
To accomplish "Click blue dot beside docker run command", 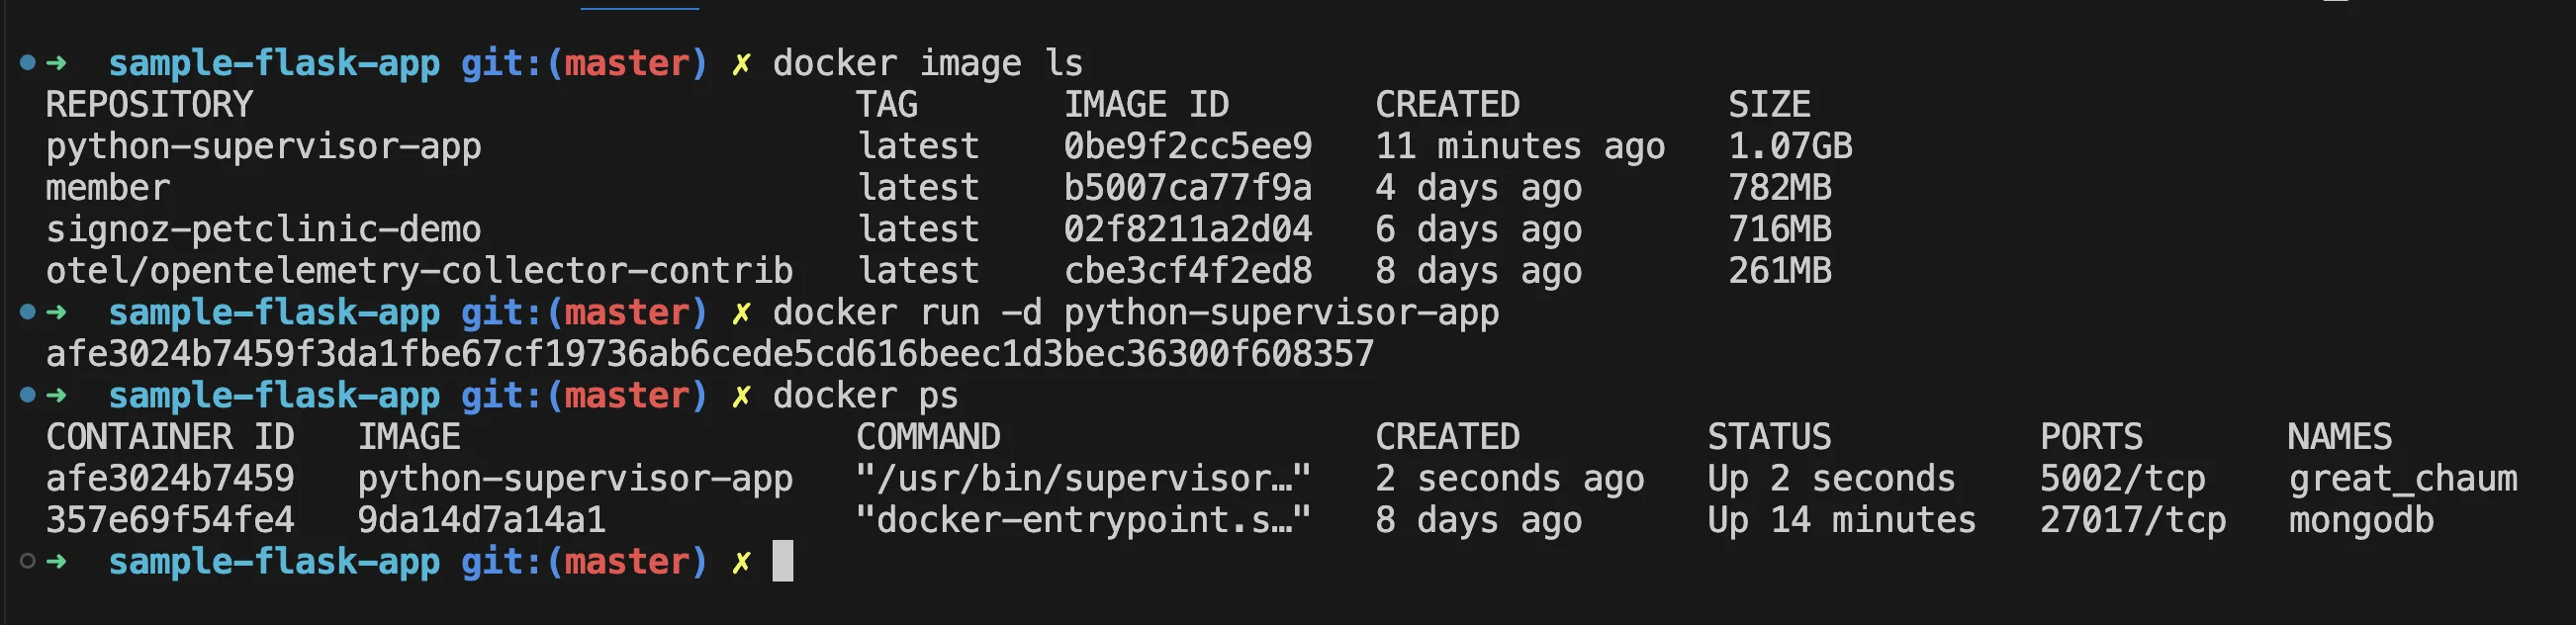I will pos(28,312).
